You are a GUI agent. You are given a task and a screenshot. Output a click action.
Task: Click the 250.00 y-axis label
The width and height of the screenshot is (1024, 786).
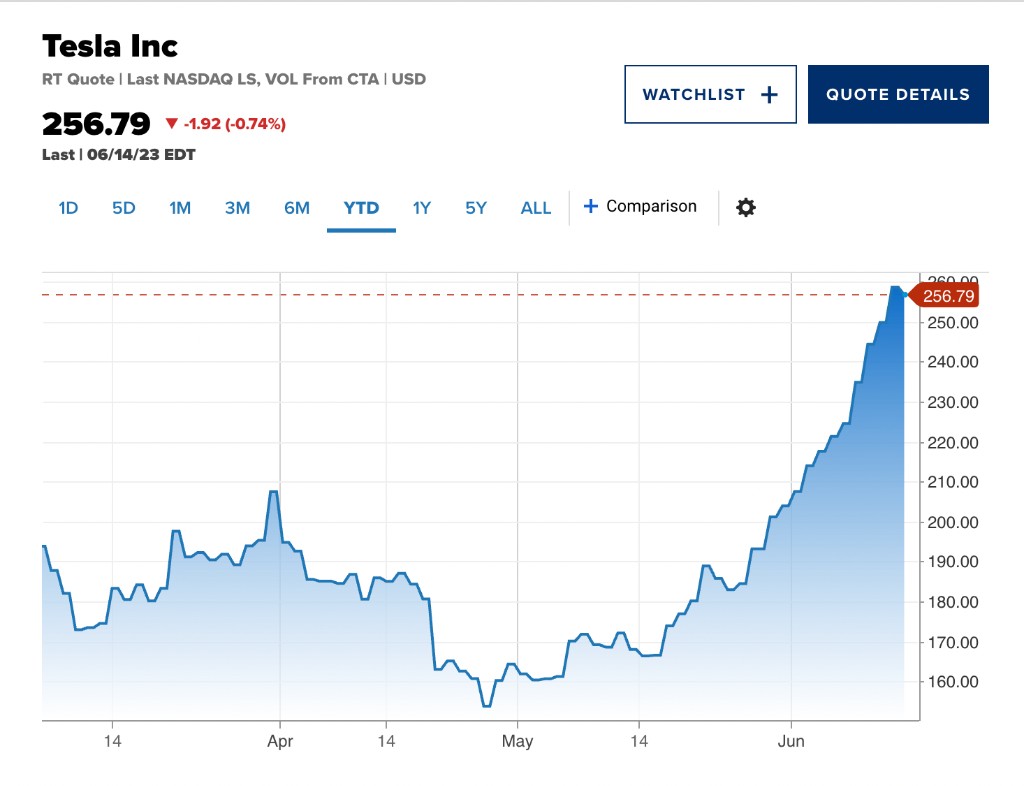click(x=953, y=322)
